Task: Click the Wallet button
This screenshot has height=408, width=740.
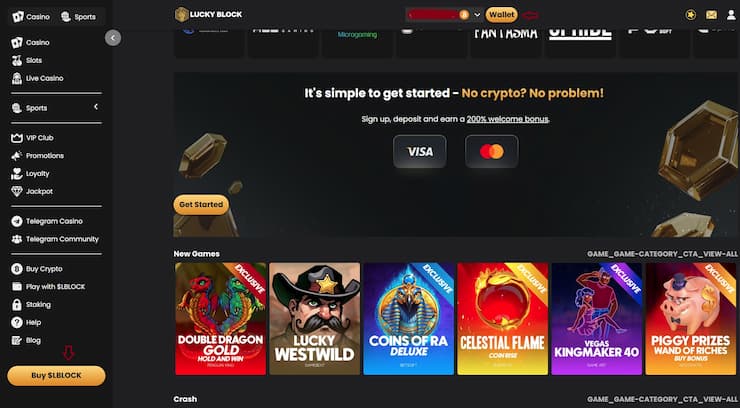Action: tap(502, 15)
